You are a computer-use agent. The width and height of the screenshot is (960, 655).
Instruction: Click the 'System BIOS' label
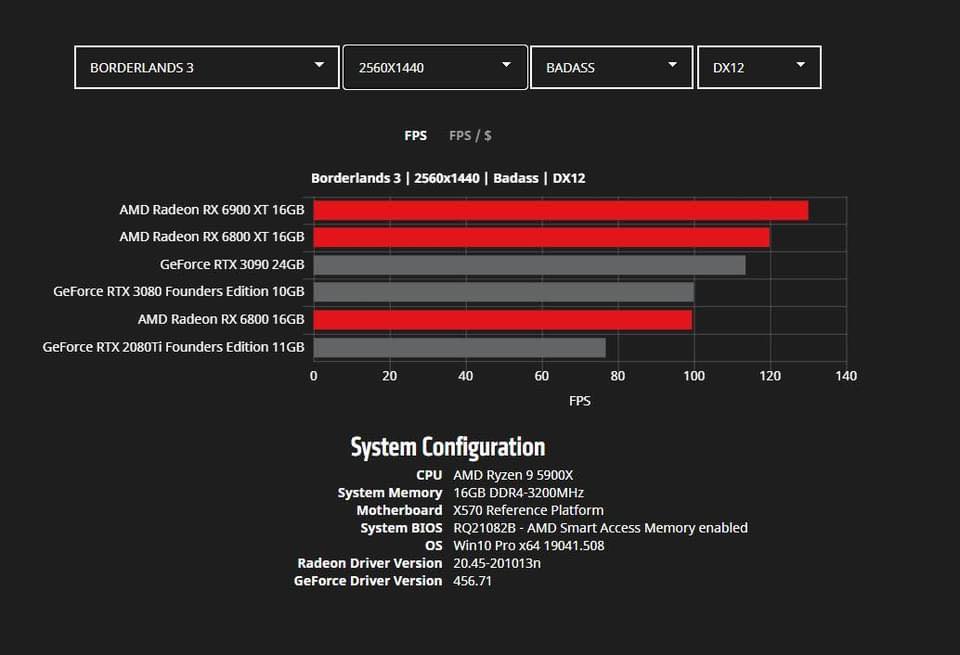(x=401, y=528)
